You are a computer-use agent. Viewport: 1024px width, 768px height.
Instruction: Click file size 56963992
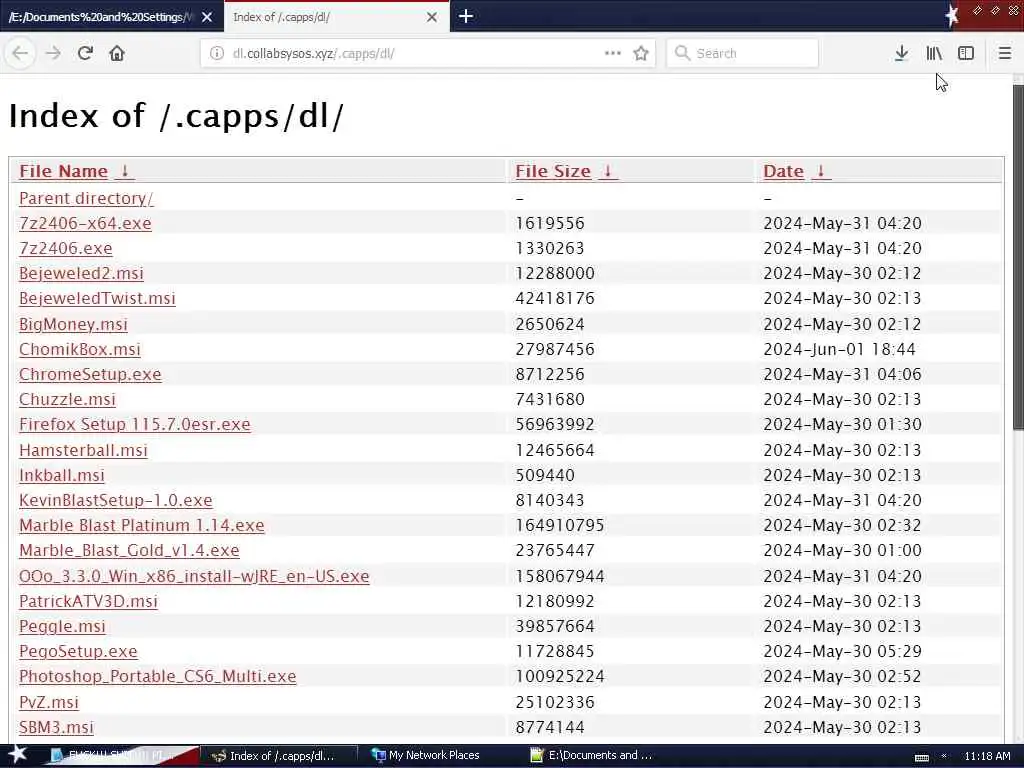pos(554,424)
